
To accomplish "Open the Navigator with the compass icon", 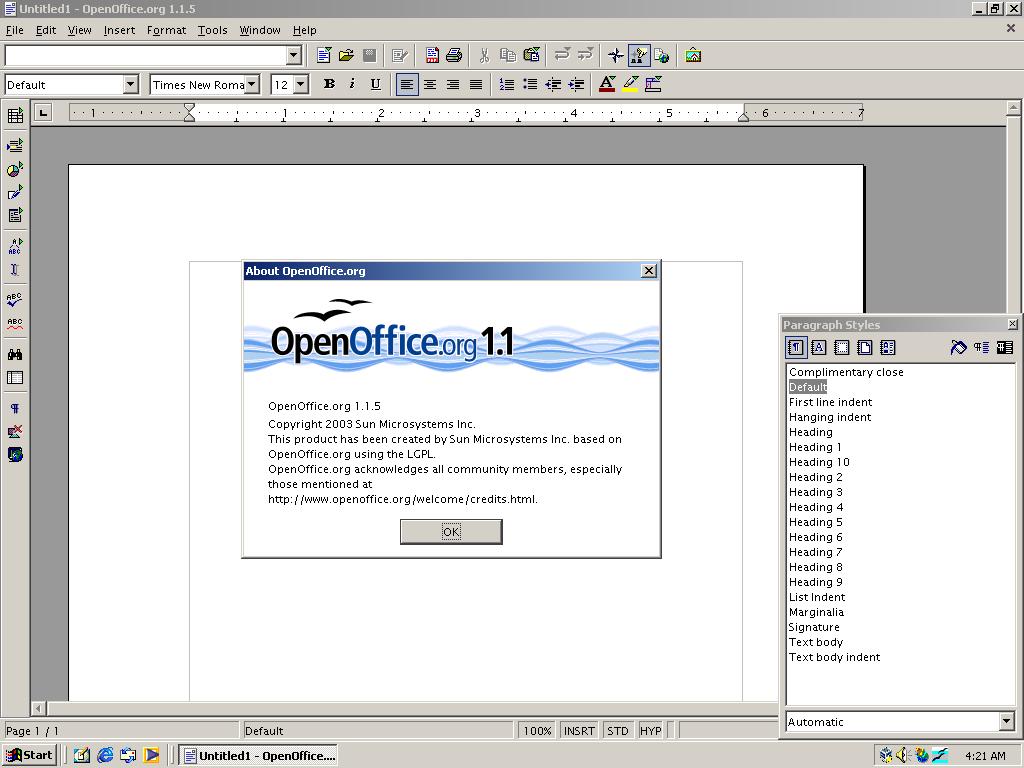I will (615, 56).
